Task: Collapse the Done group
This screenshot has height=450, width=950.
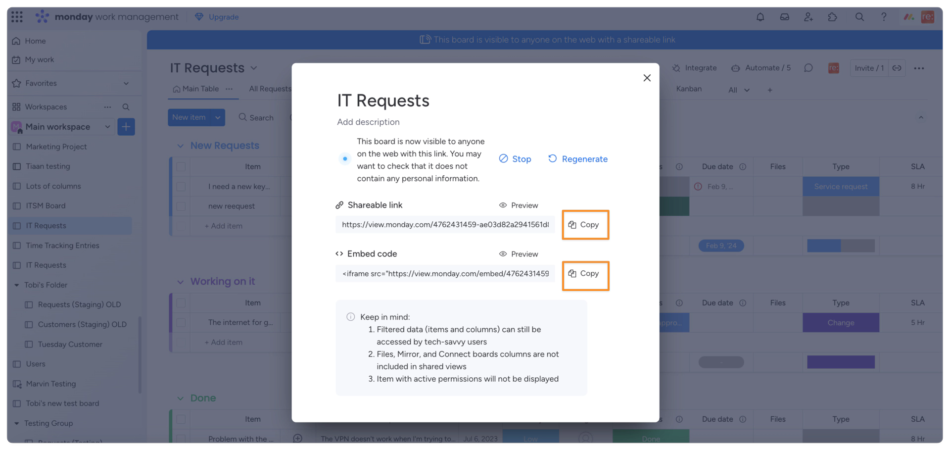Action: click(180, 398)
